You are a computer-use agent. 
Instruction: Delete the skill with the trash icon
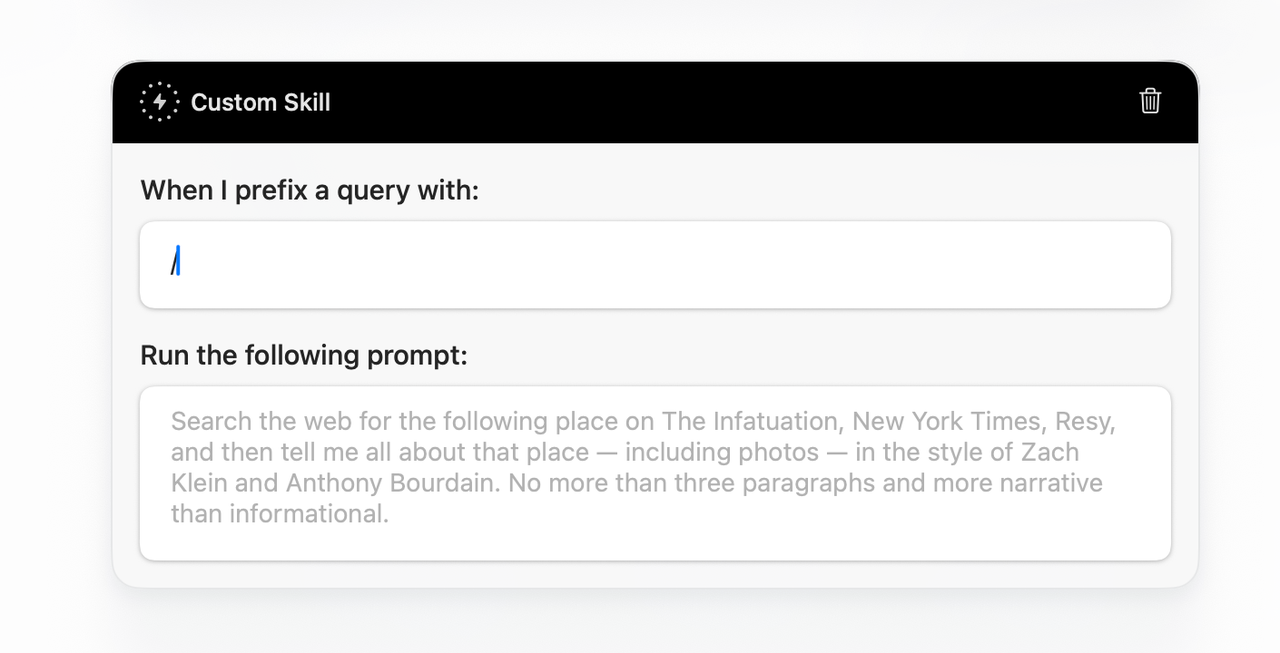1150,101
